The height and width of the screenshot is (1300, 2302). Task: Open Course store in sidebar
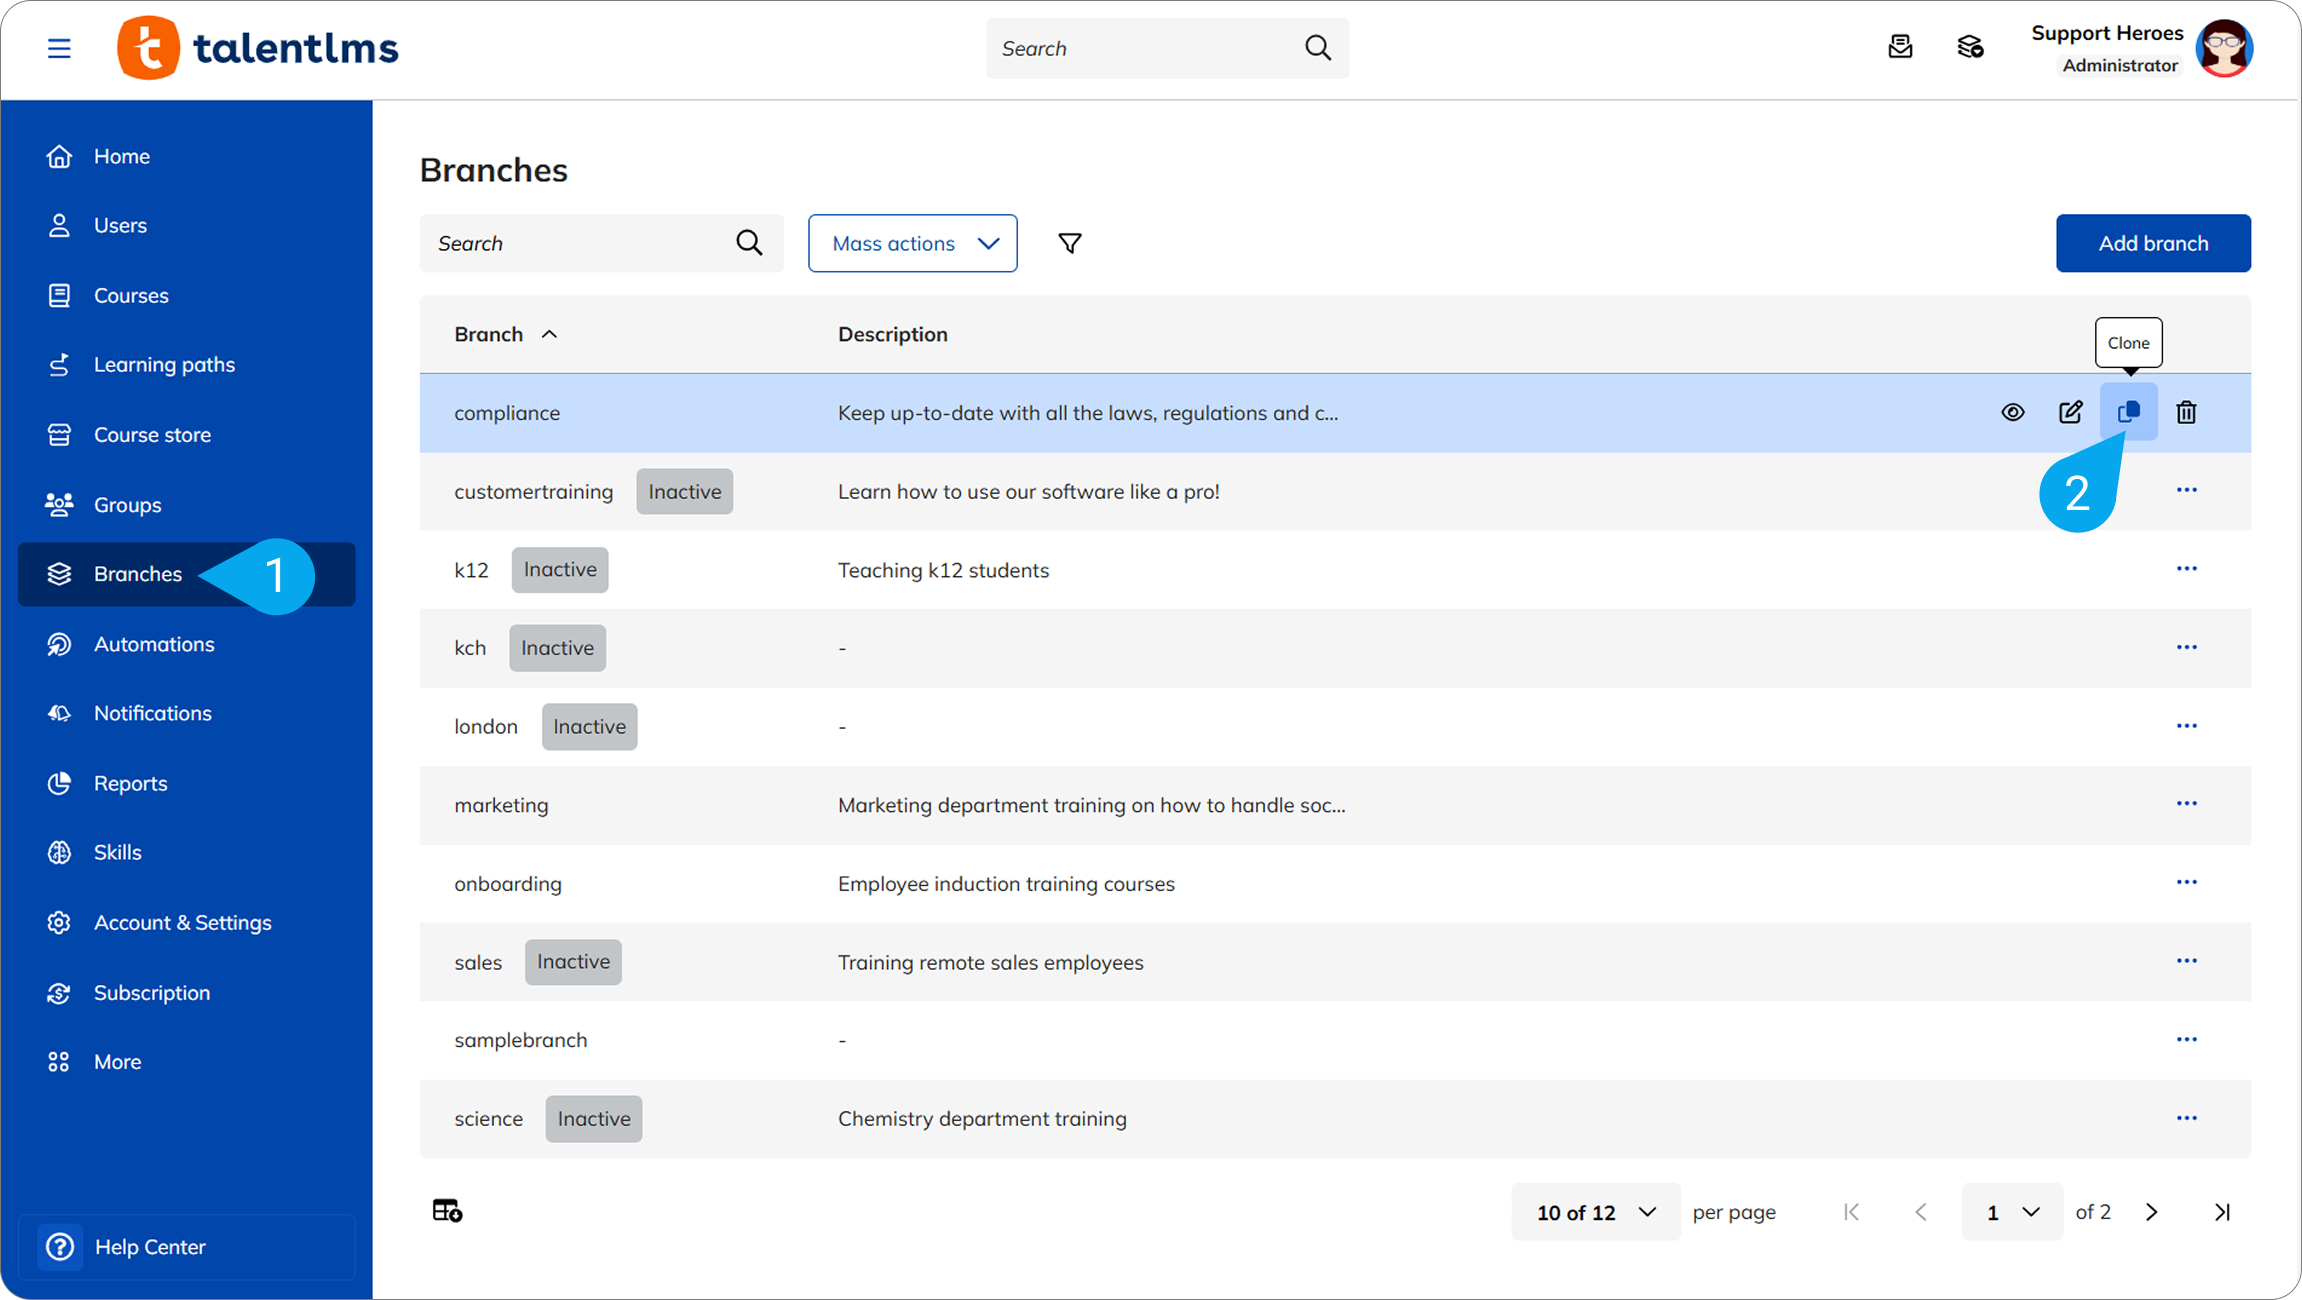tap(186, 434)
